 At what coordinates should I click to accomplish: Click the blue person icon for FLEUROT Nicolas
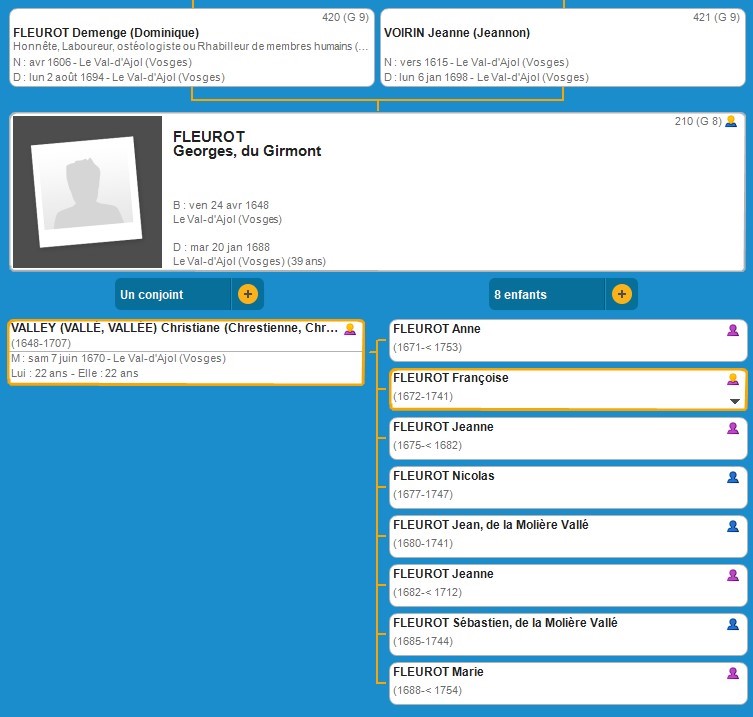click(733, 477)
